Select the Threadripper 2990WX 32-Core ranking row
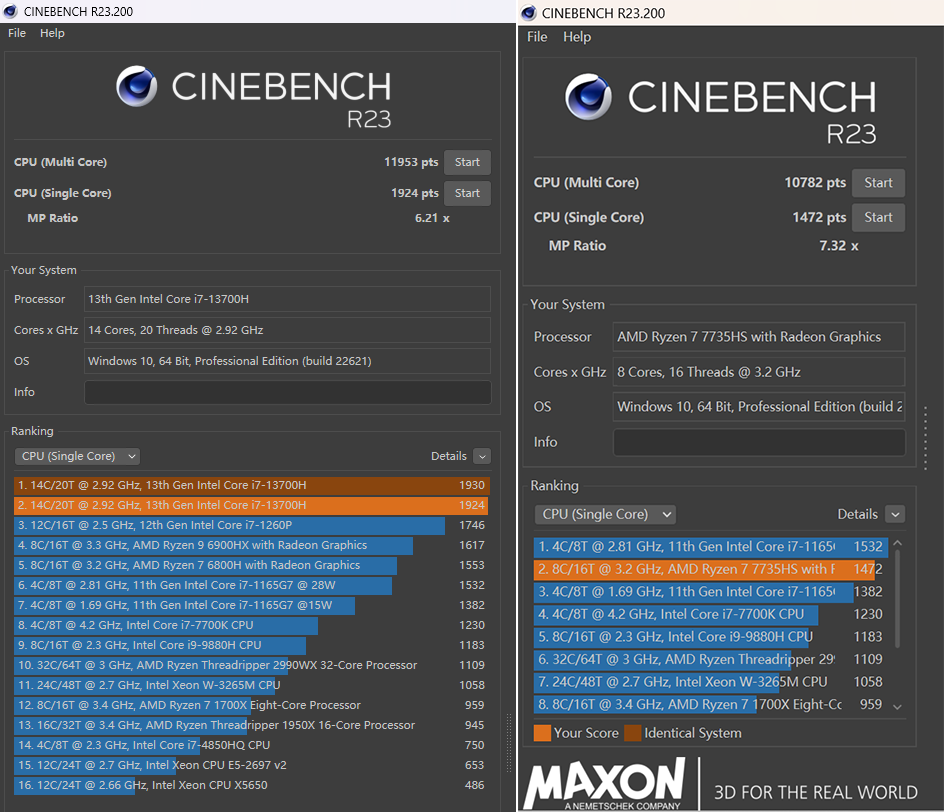The image size is (944, 812). point(252,665)
